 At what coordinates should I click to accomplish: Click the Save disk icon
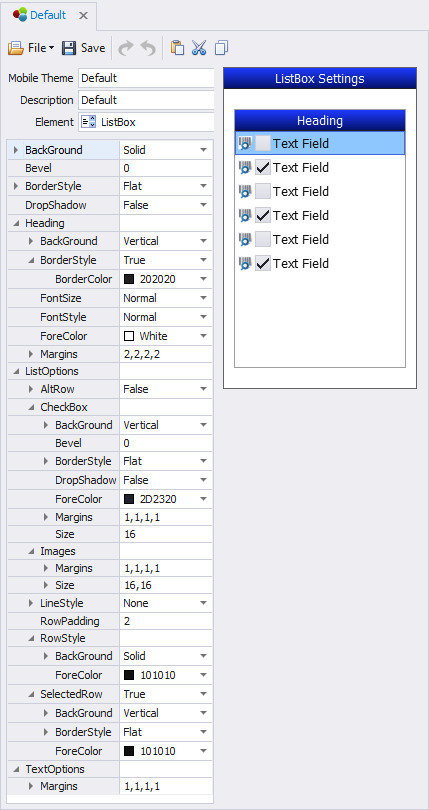coord(69,49)
